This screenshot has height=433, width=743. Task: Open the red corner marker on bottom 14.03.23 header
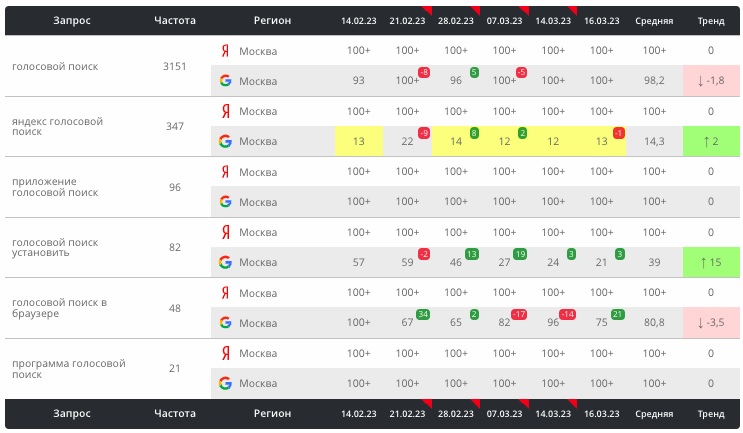click(x=573, y=404)
